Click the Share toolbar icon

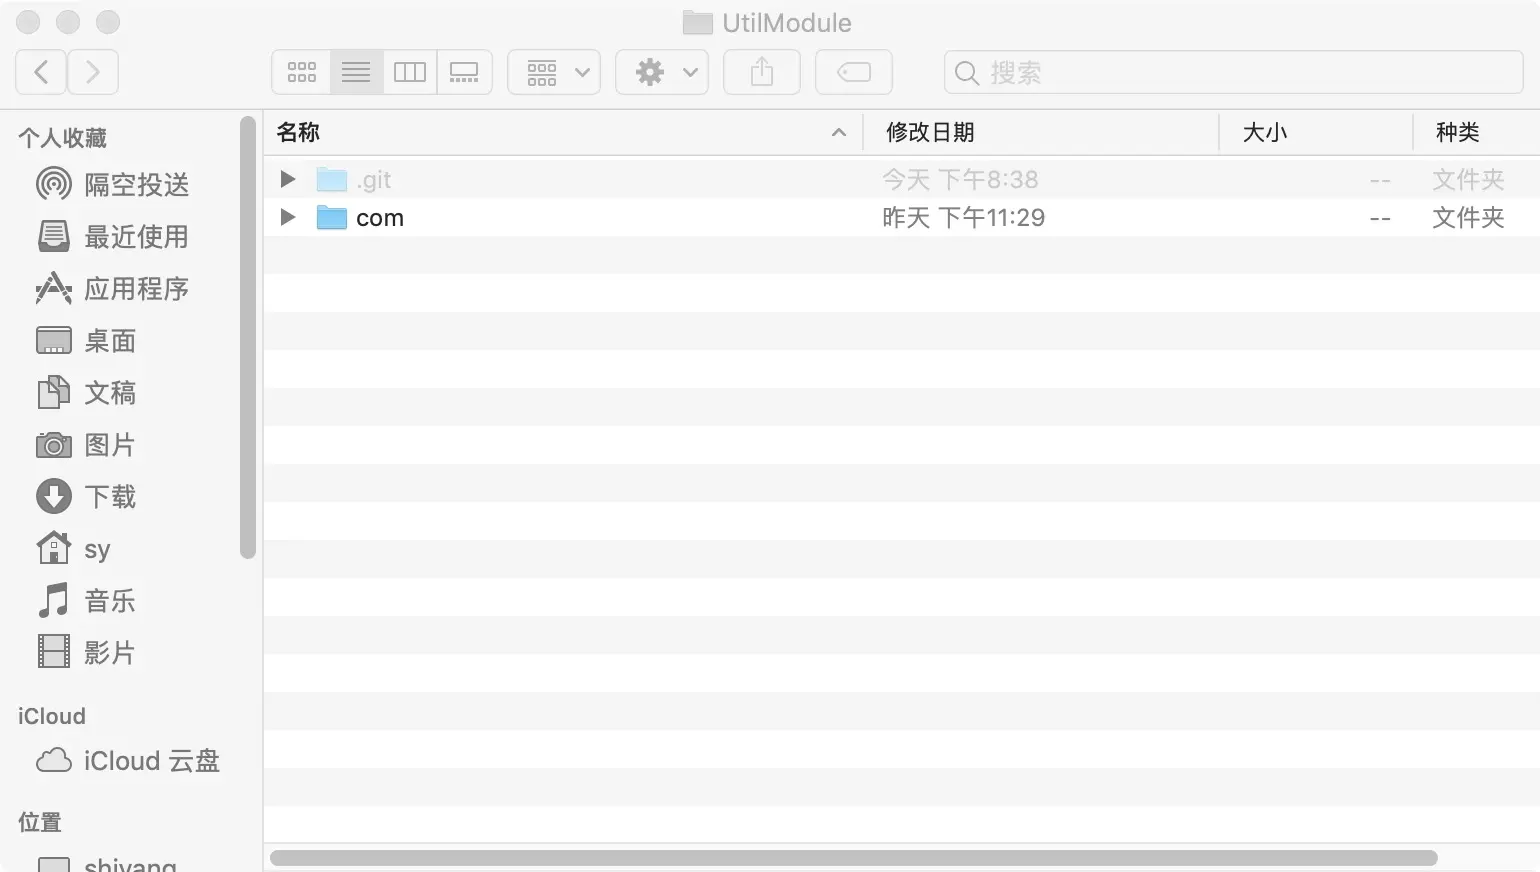point(762,72)
